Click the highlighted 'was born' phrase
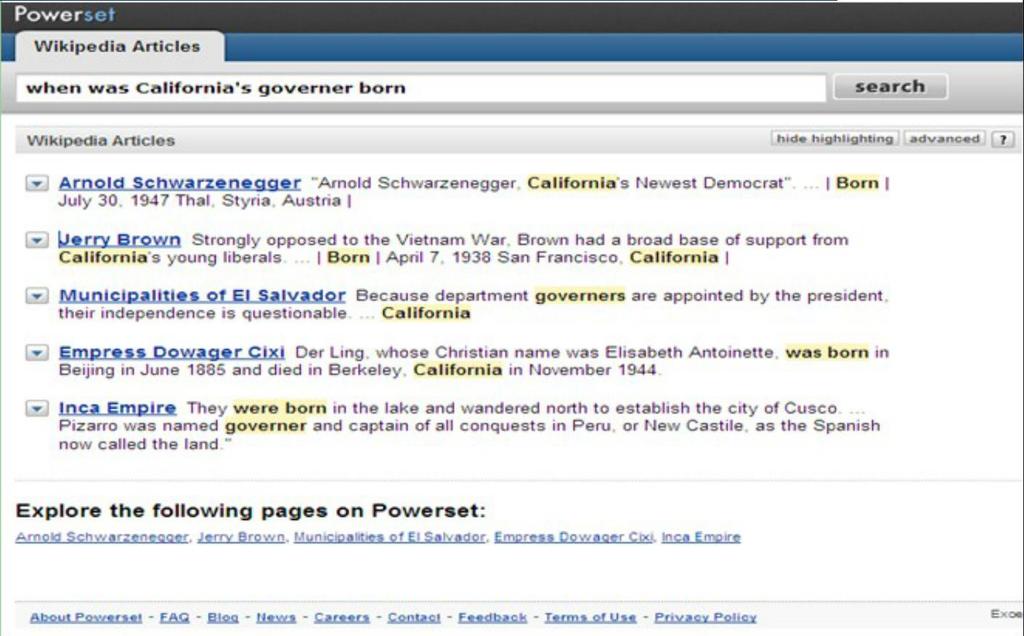 point(827,353)
